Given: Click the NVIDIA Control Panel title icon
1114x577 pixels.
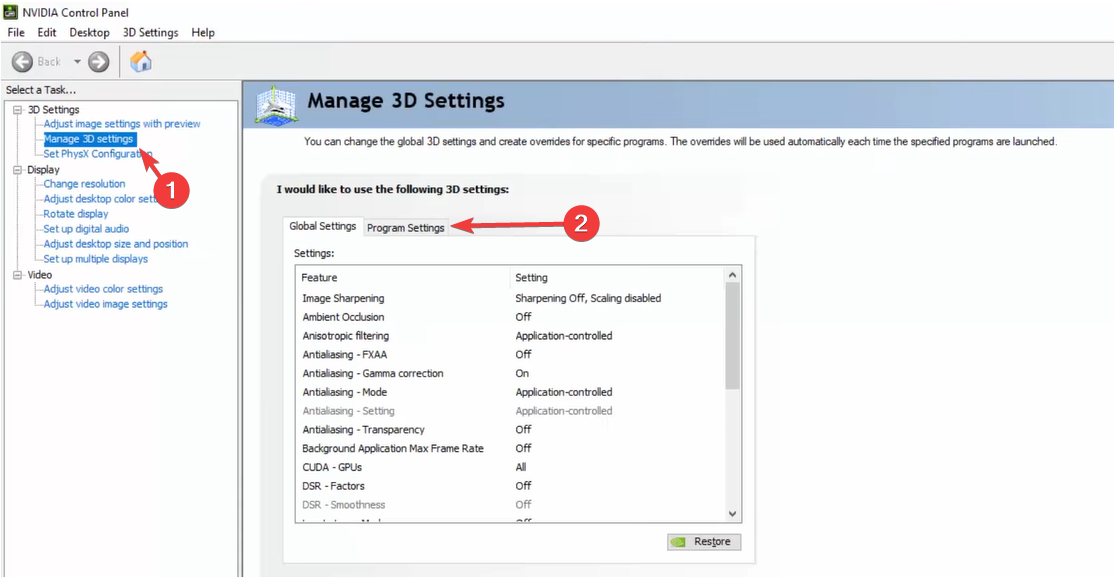Looking at the screenshot, I should point(10,12).
